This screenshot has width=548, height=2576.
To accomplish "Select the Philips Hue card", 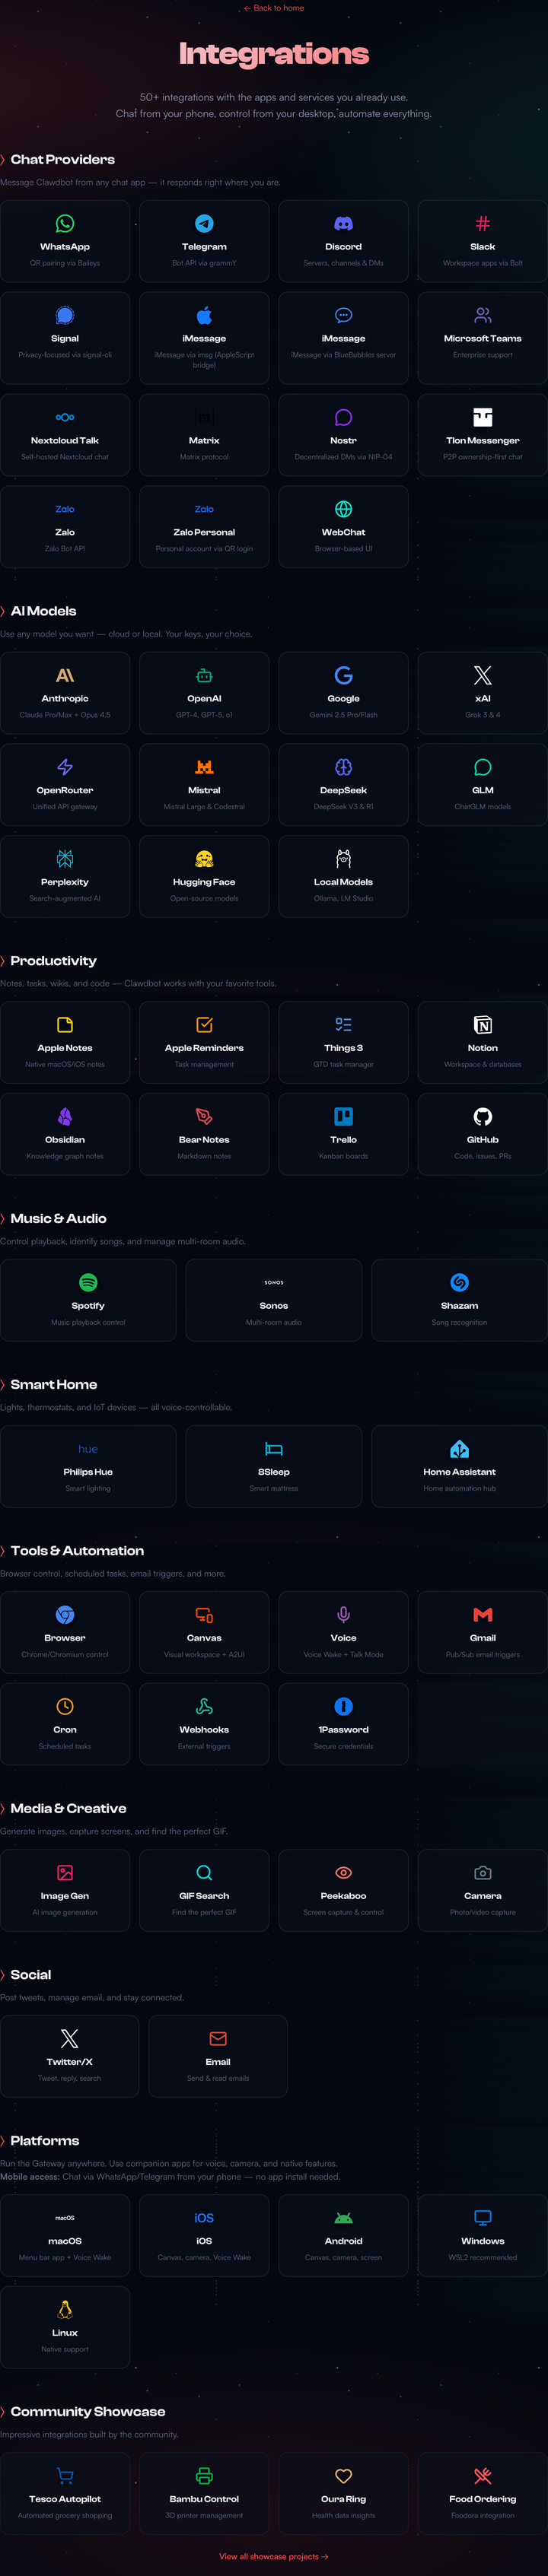I will pos(88,1466).
